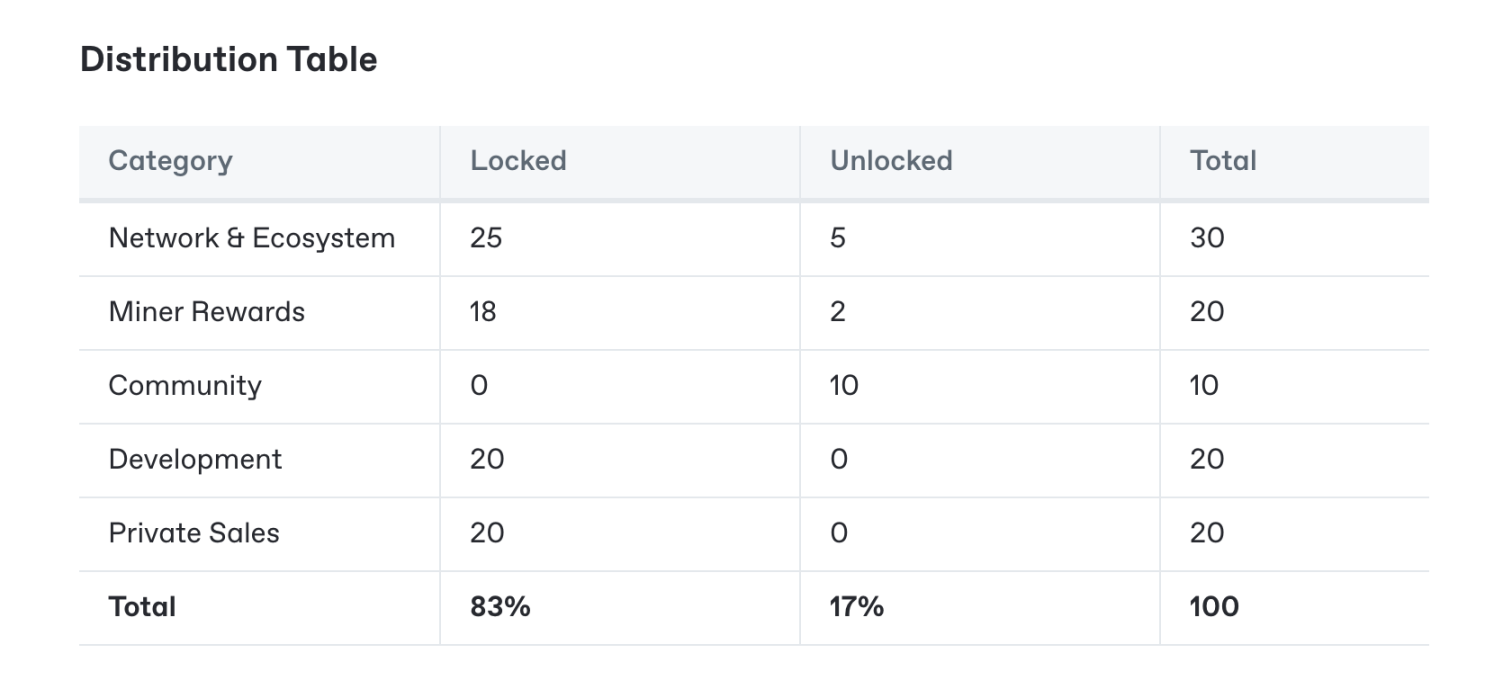This screenshot has height=698, width=1503.
Task: Select the Miner Rewards row label
Action: pos(206,312)
